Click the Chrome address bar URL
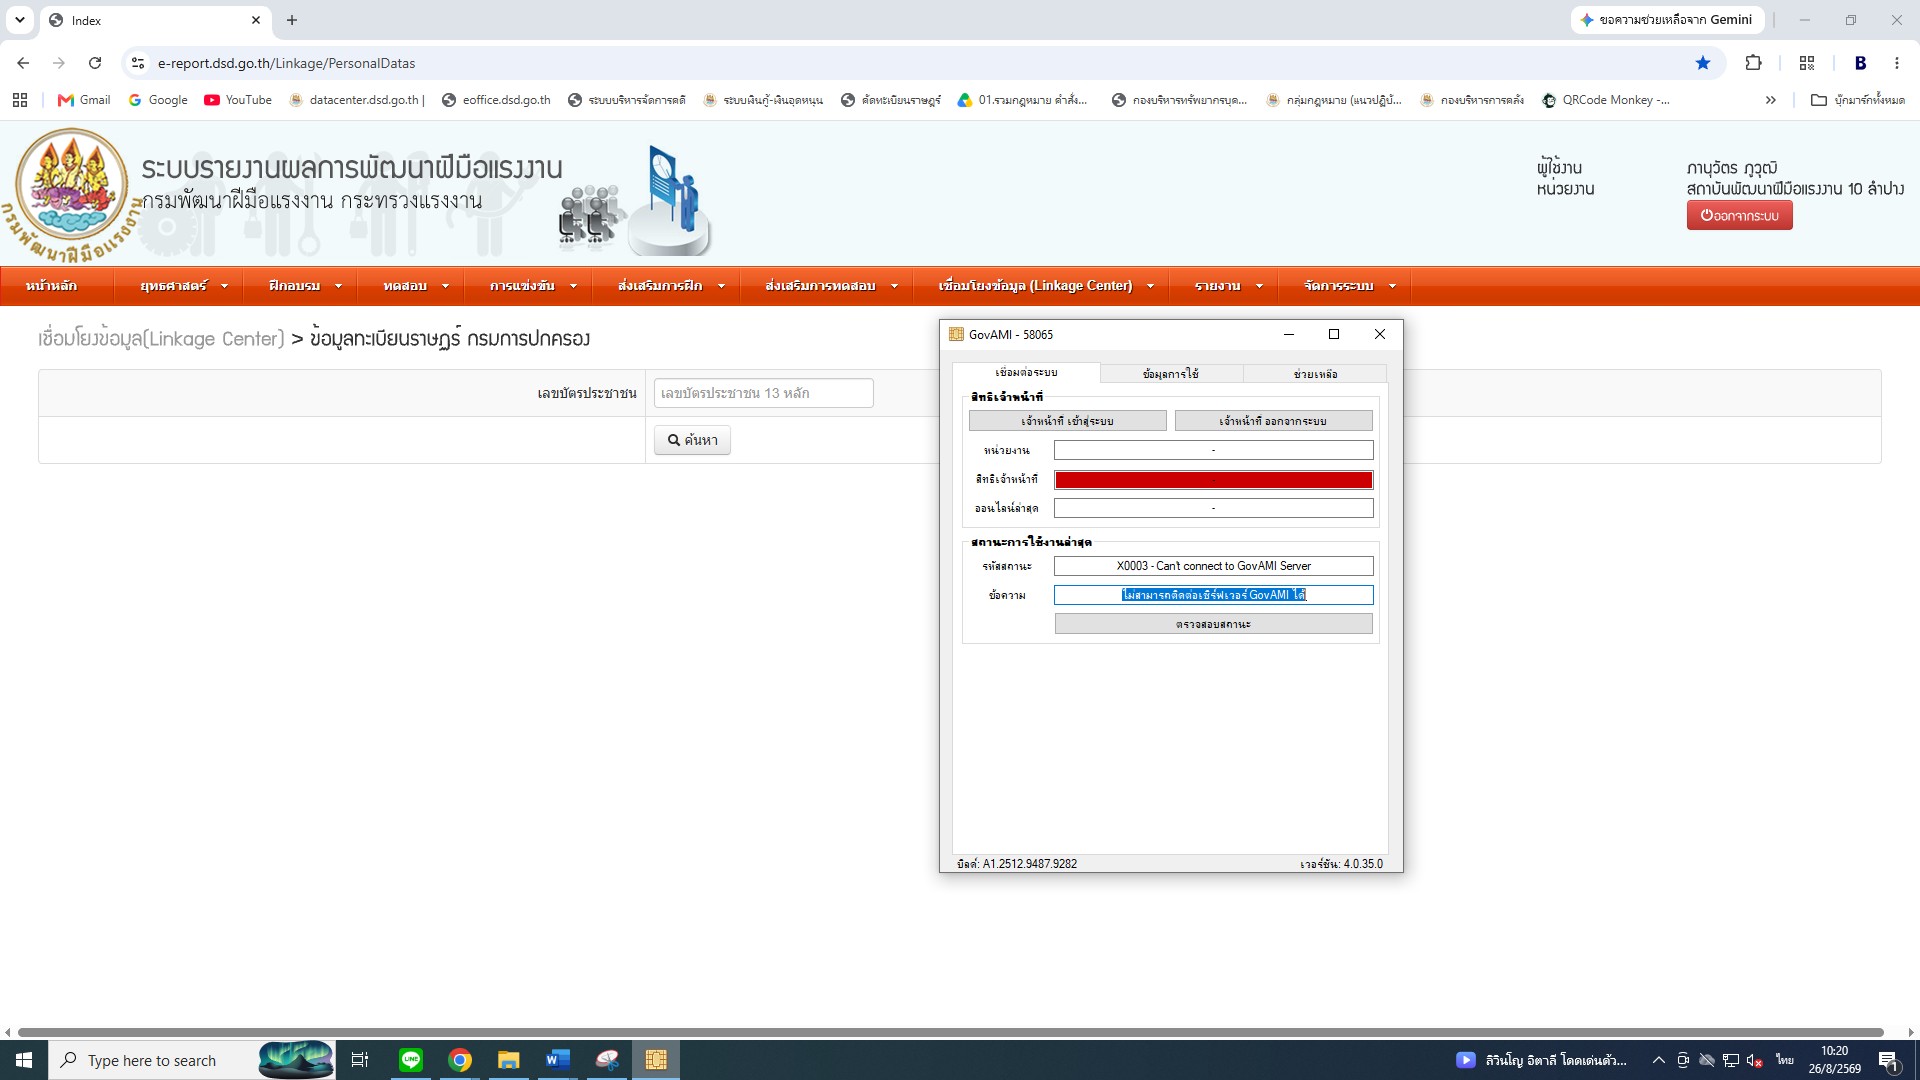Viewport: 1920px width, 1080px height. pos(286,63)
